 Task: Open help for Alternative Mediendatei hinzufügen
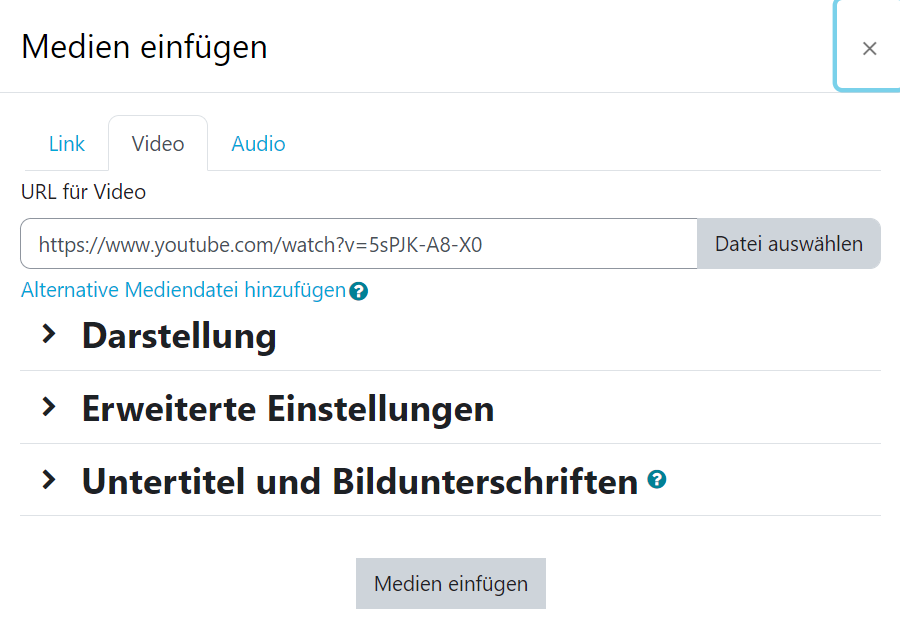[x=359, y=292]
